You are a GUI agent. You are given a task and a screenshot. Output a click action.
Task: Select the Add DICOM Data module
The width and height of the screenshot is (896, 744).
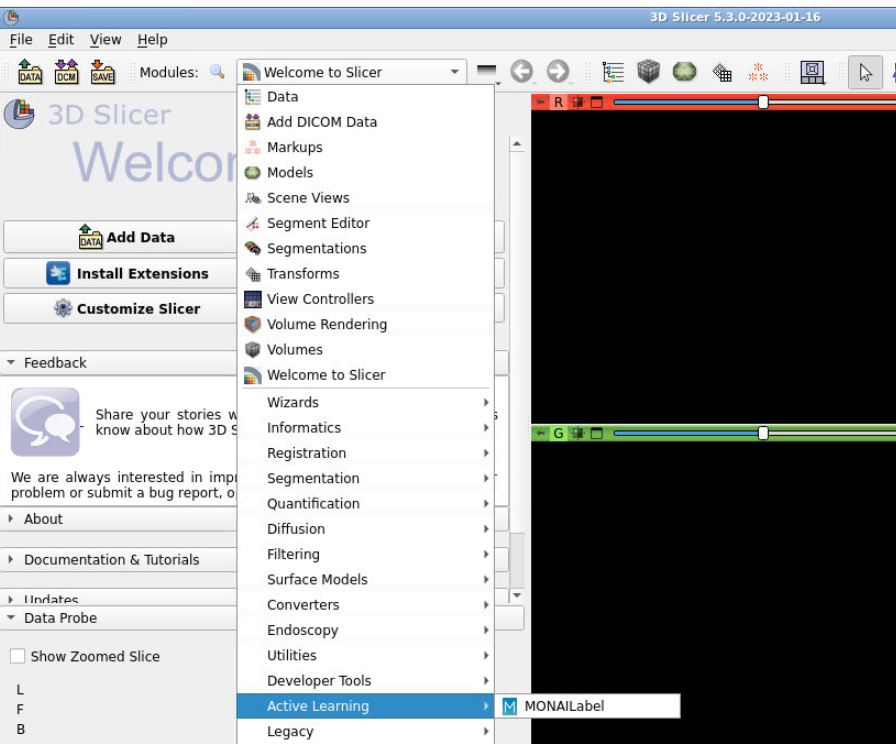(320, 121)
